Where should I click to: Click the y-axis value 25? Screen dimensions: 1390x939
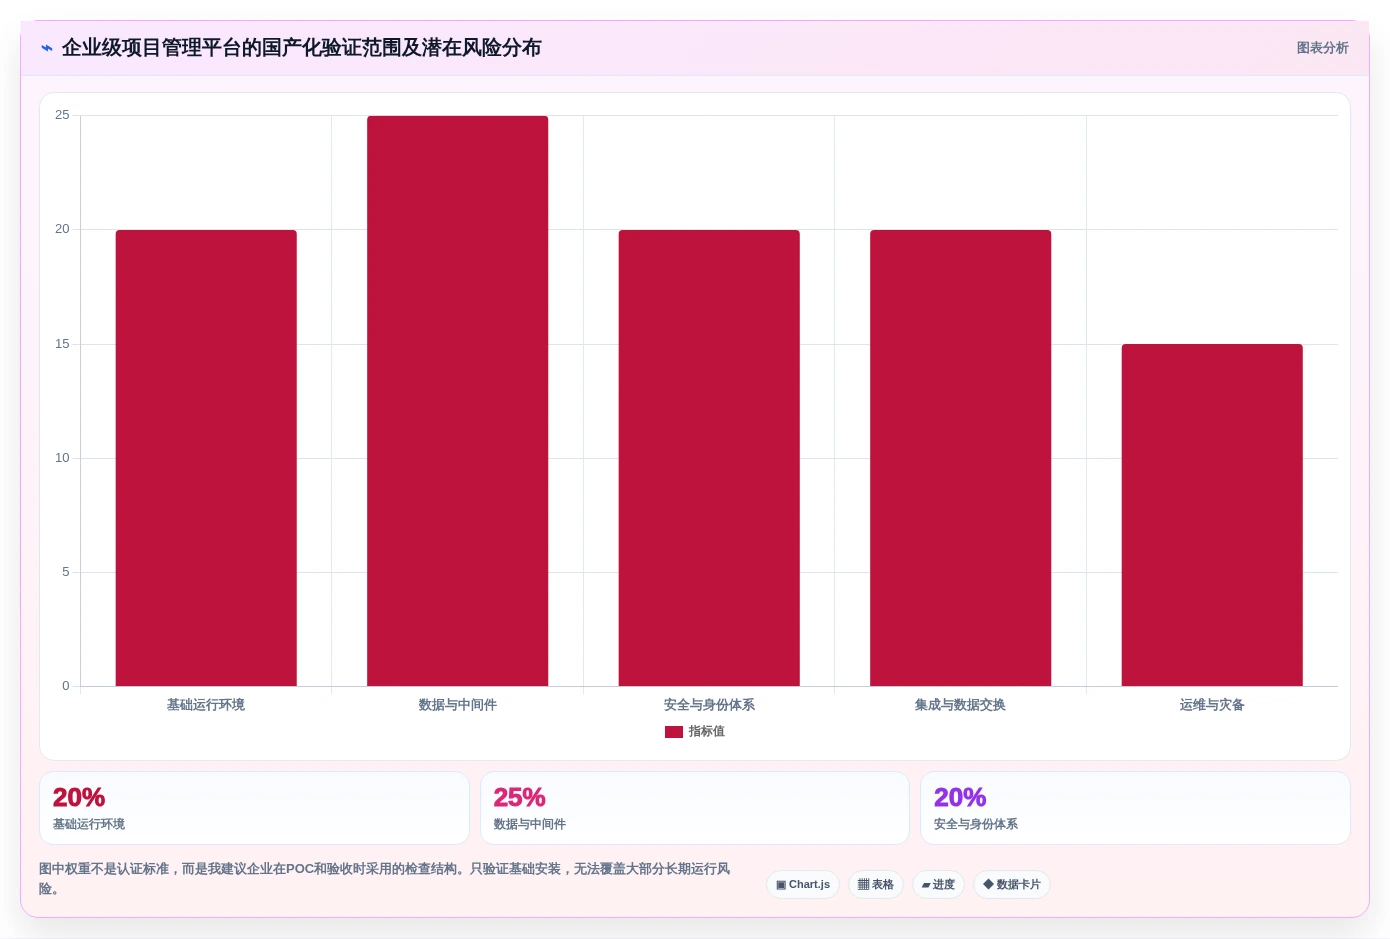pos(62,115)
